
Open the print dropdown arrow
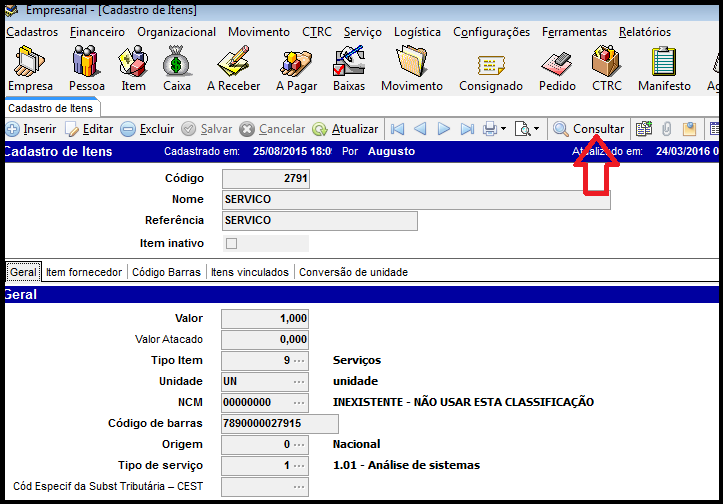[503, 129]
